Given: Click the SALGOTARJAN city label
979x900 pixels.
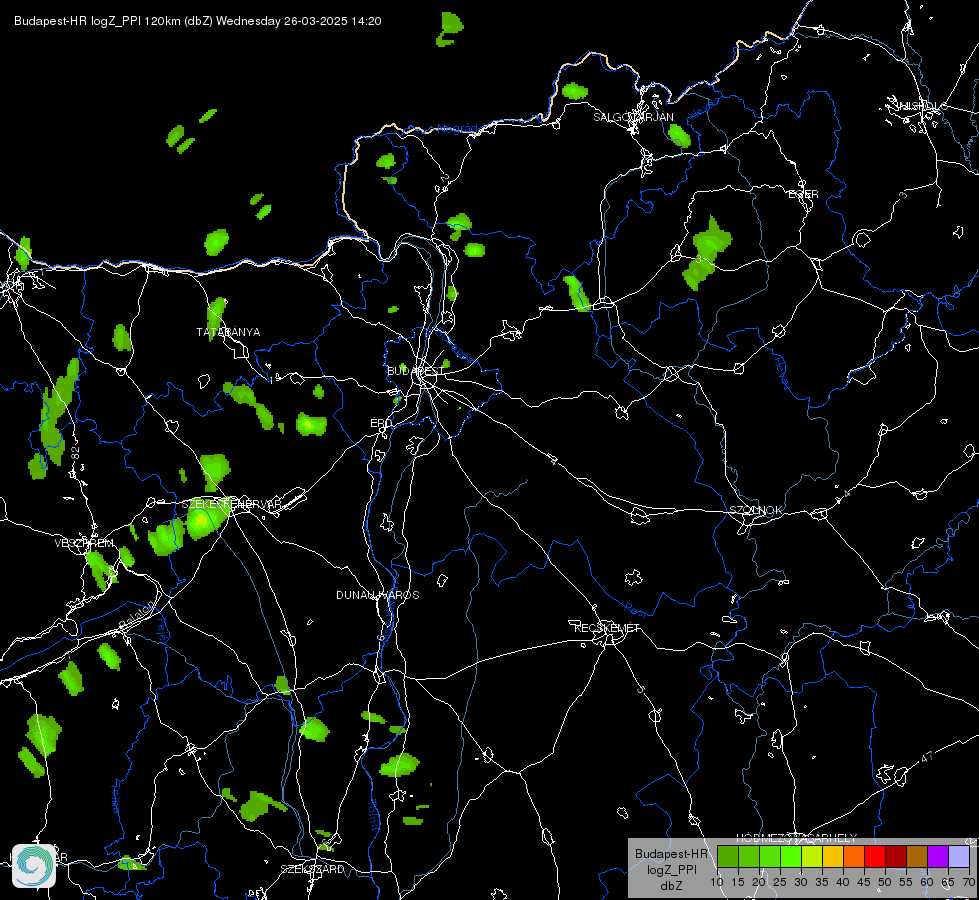Looking at the screenshot, I should [x=633, y=117].
